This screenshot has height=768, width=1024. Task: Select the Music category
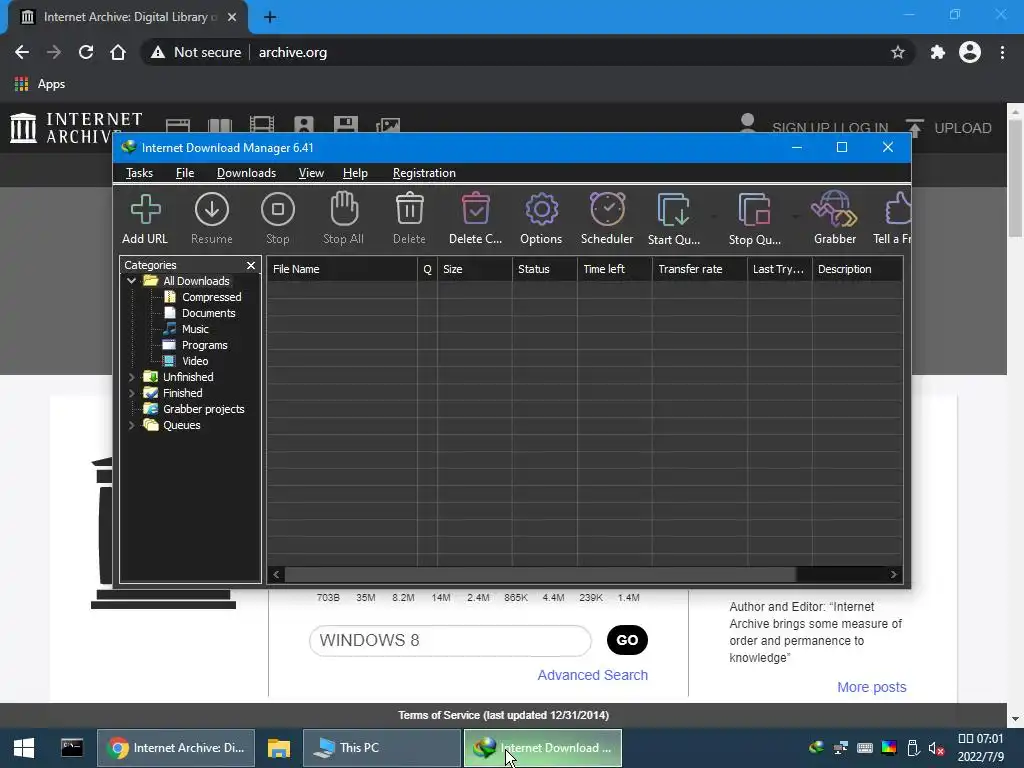(x=195, y=329)
